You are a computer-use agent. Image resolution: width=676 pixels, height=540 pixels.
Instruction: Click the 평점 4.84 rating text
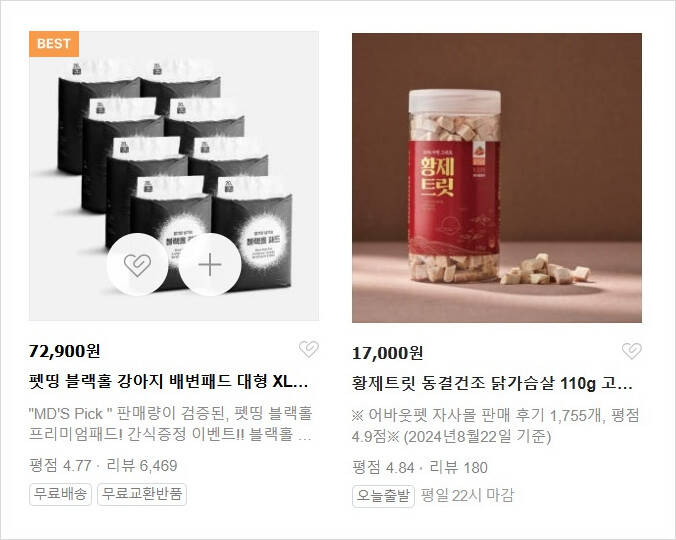383,468
